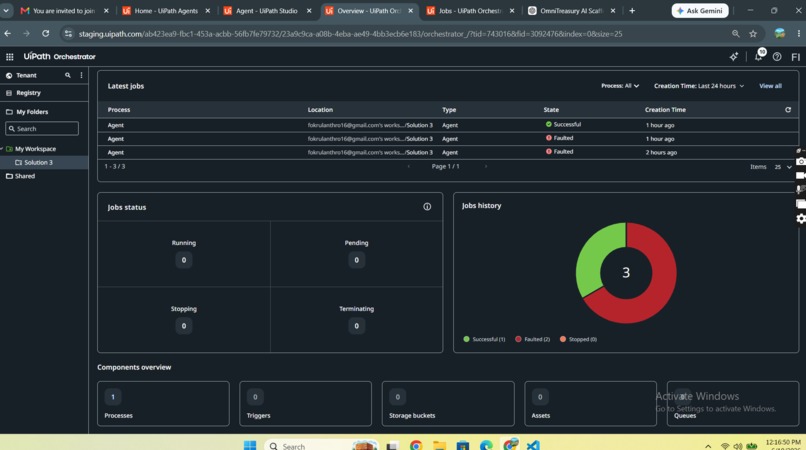
Task: Open File Explorer from the taskbar
Action: (439, 445)
